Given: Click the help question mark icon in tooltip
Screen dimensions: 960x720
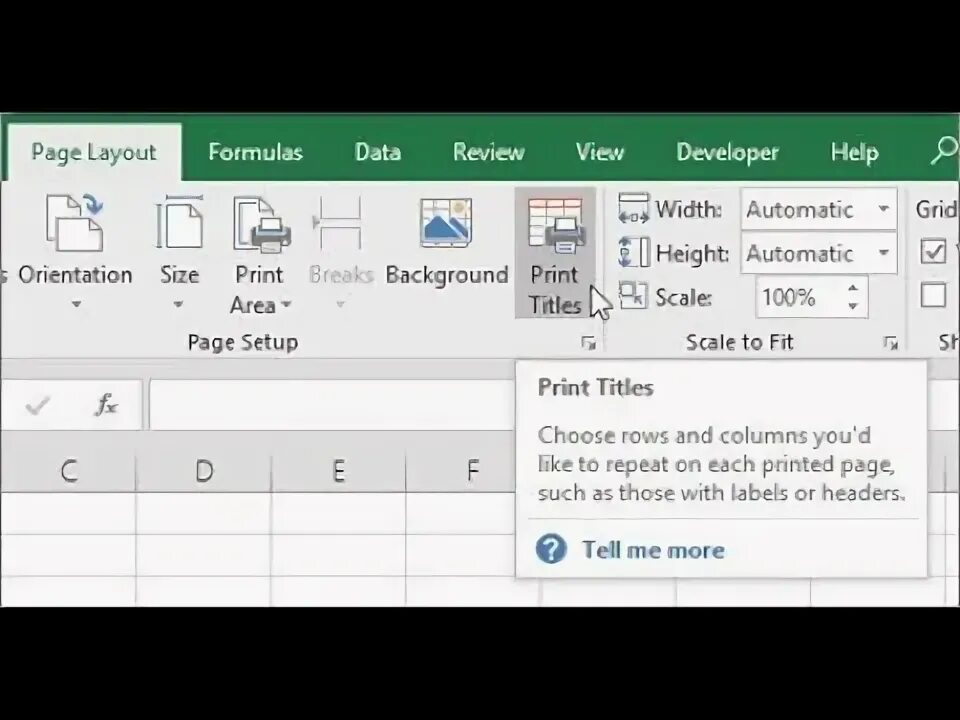Looking at the screenshot, I should coord(551,549).
